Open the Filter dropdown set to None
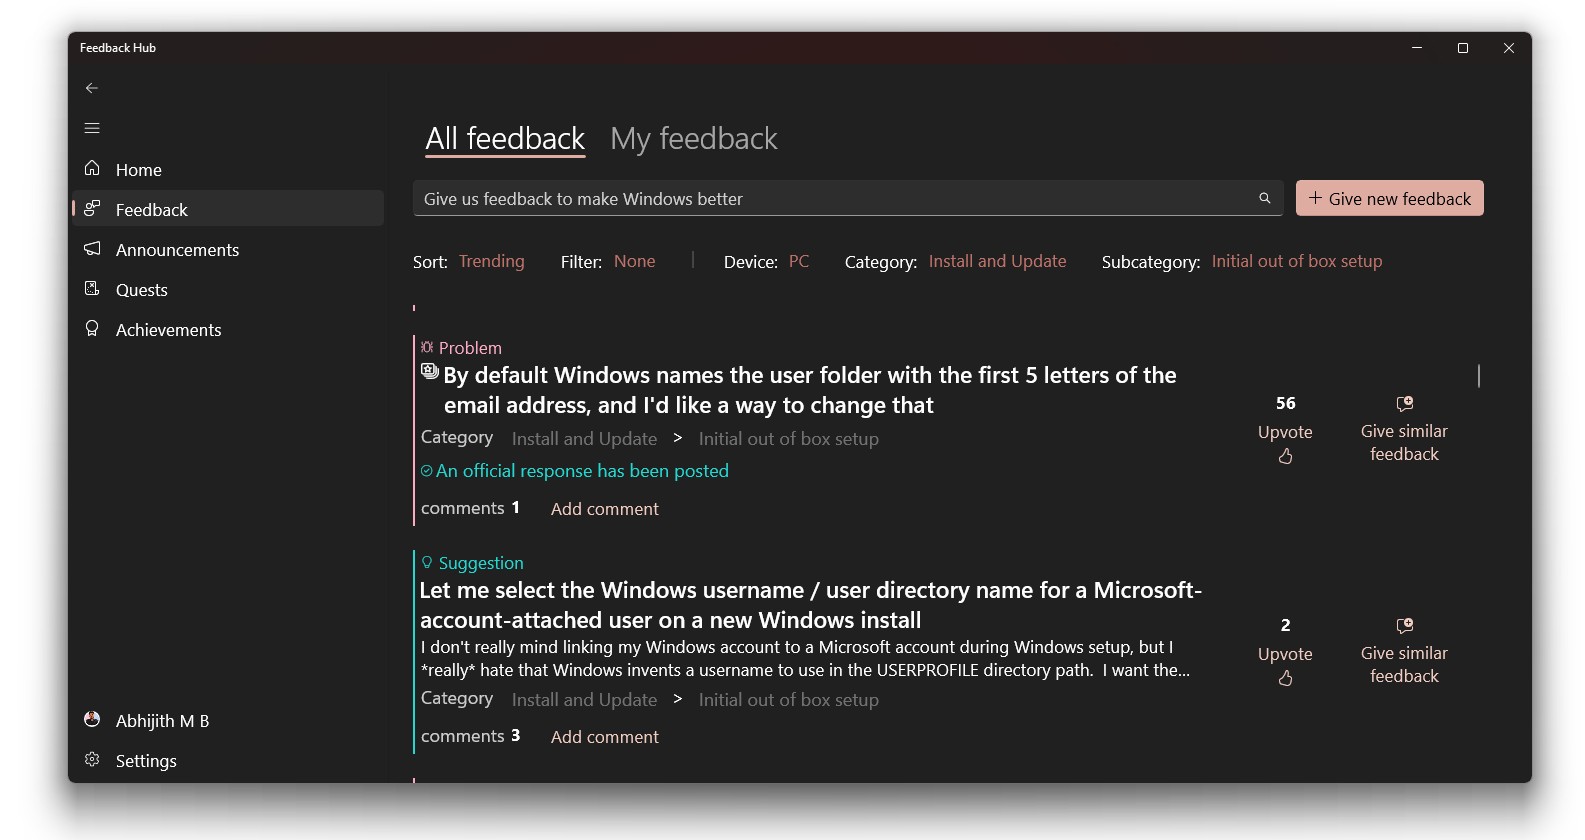The width and height of the screenshot is (1585, 840). (x=634, y=261)
